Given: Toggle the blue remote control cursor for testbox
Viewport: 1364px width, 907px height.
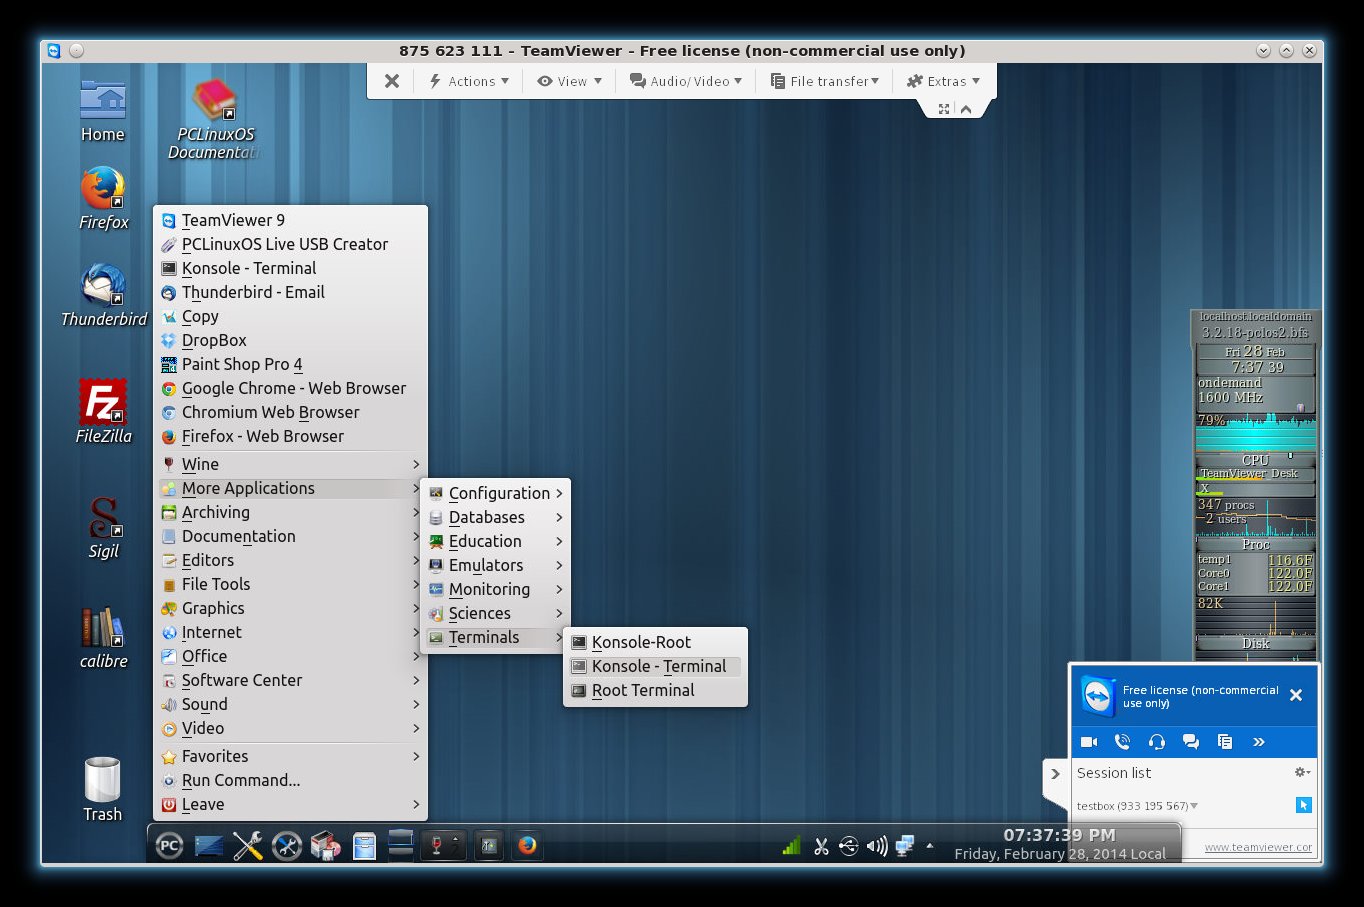Looking at the screenshot, I should (1303, 805).
